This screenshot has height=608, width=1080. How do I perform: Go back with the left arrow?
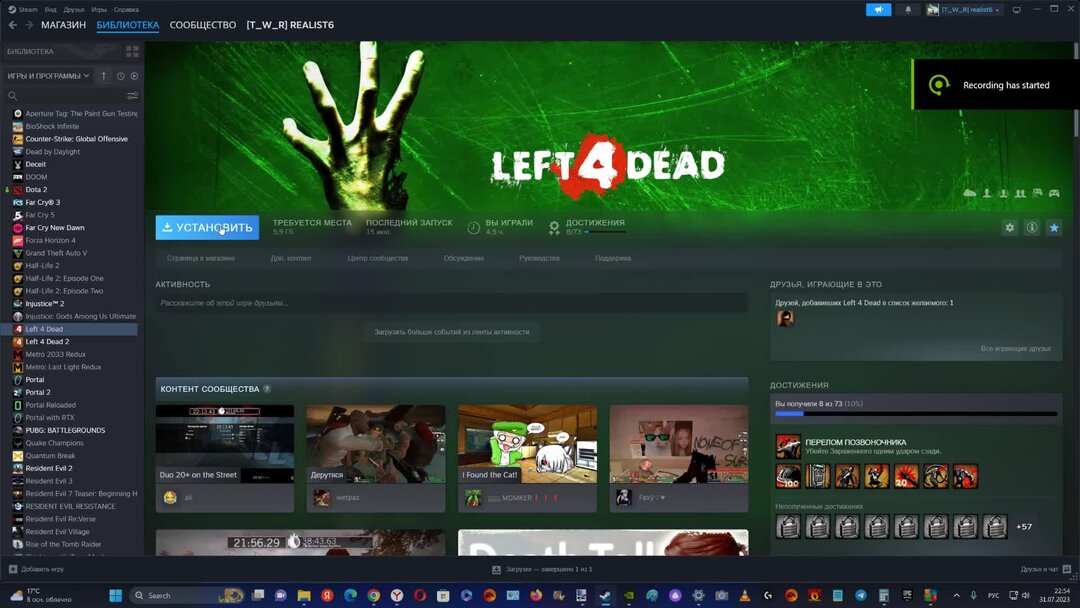[12, 25]
